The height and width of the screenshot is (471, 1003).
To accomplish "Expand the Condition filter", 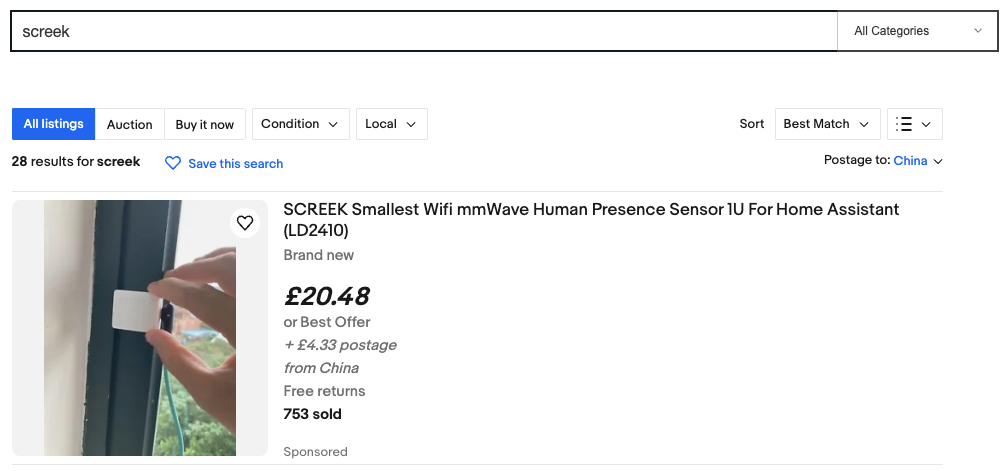I will click(301, 124).
